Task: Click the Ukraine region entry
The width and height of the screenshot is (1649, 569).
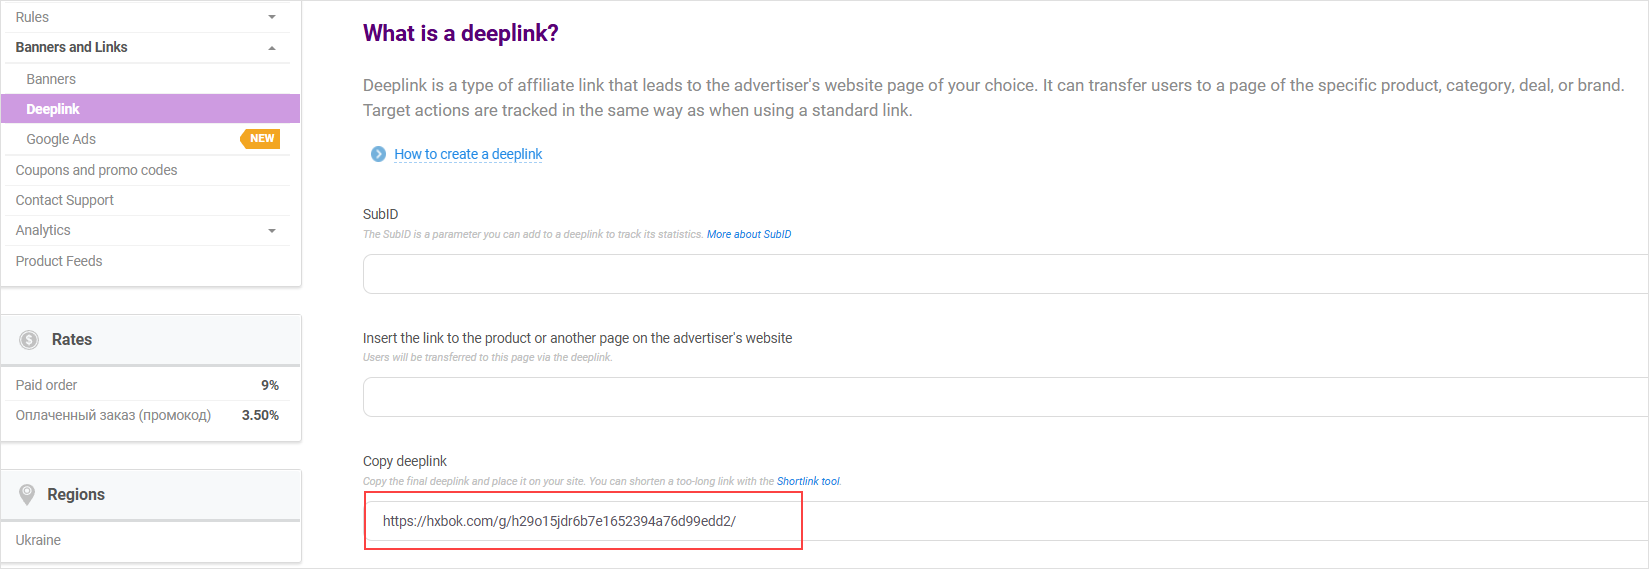Action: pos(38,540)
